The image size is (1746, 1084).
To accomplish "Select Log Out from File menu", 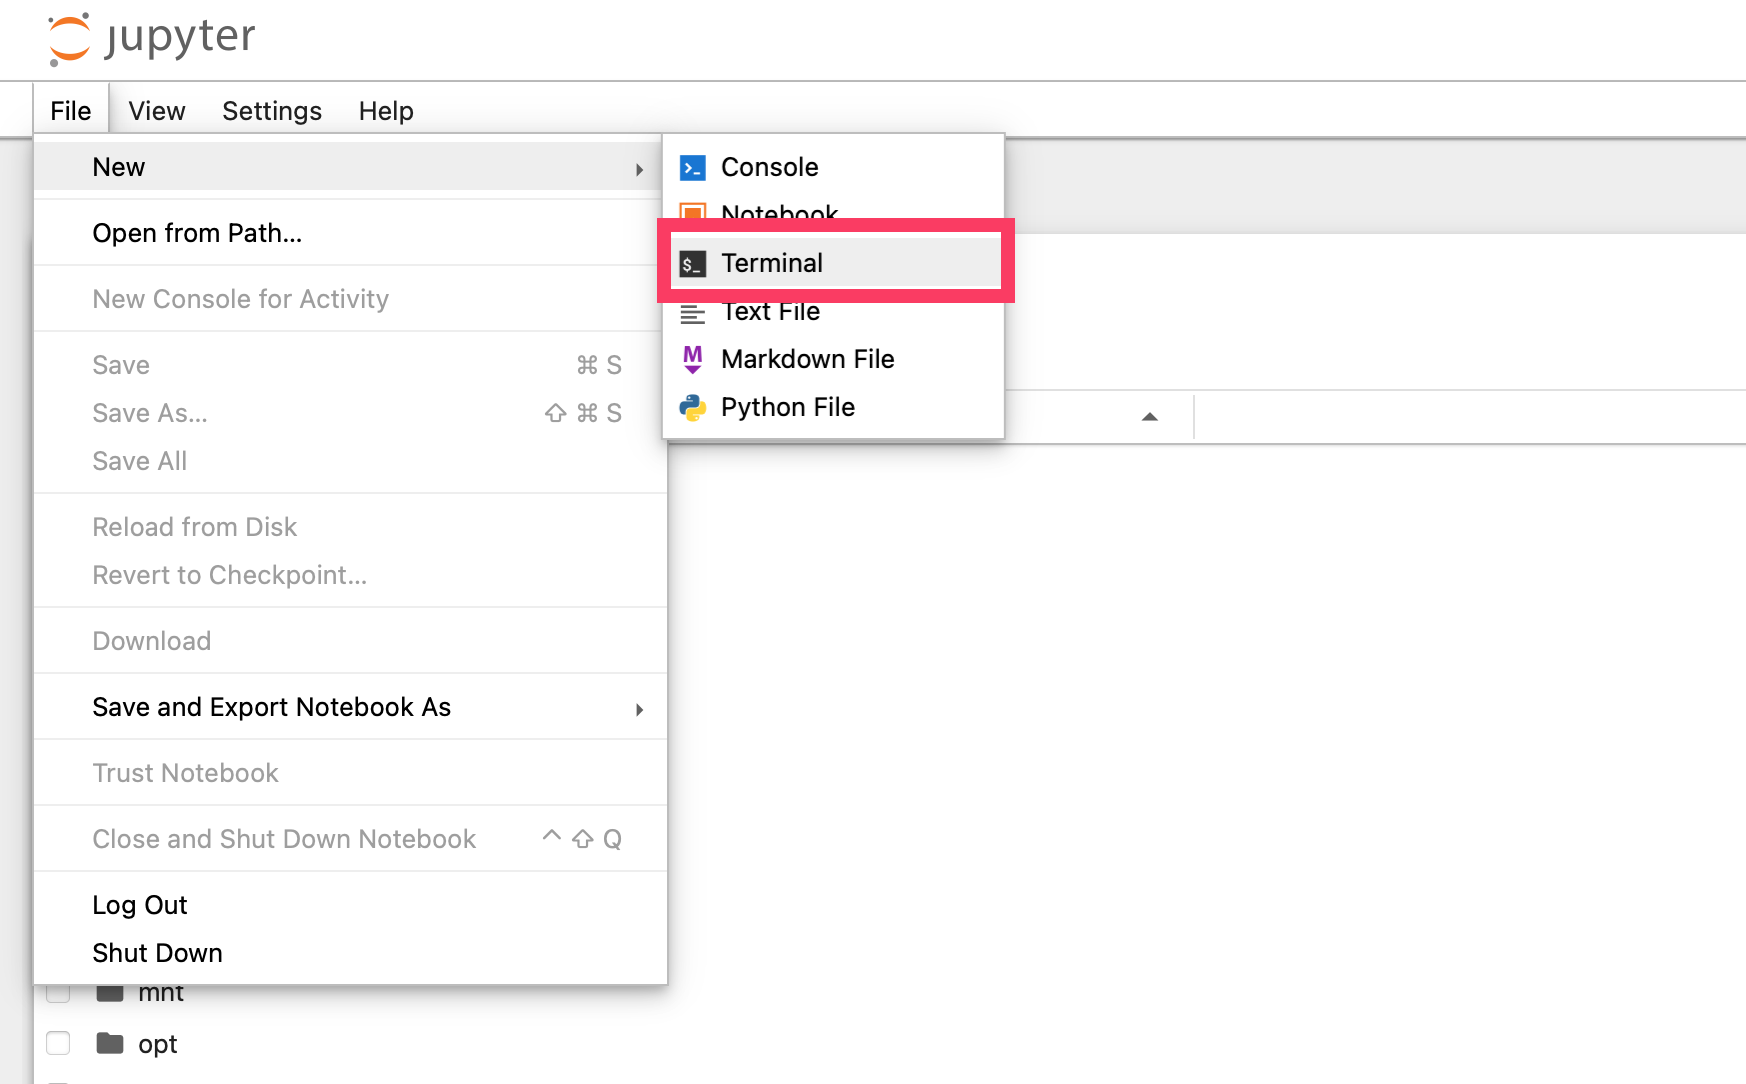I will click(x=140, y=905).
